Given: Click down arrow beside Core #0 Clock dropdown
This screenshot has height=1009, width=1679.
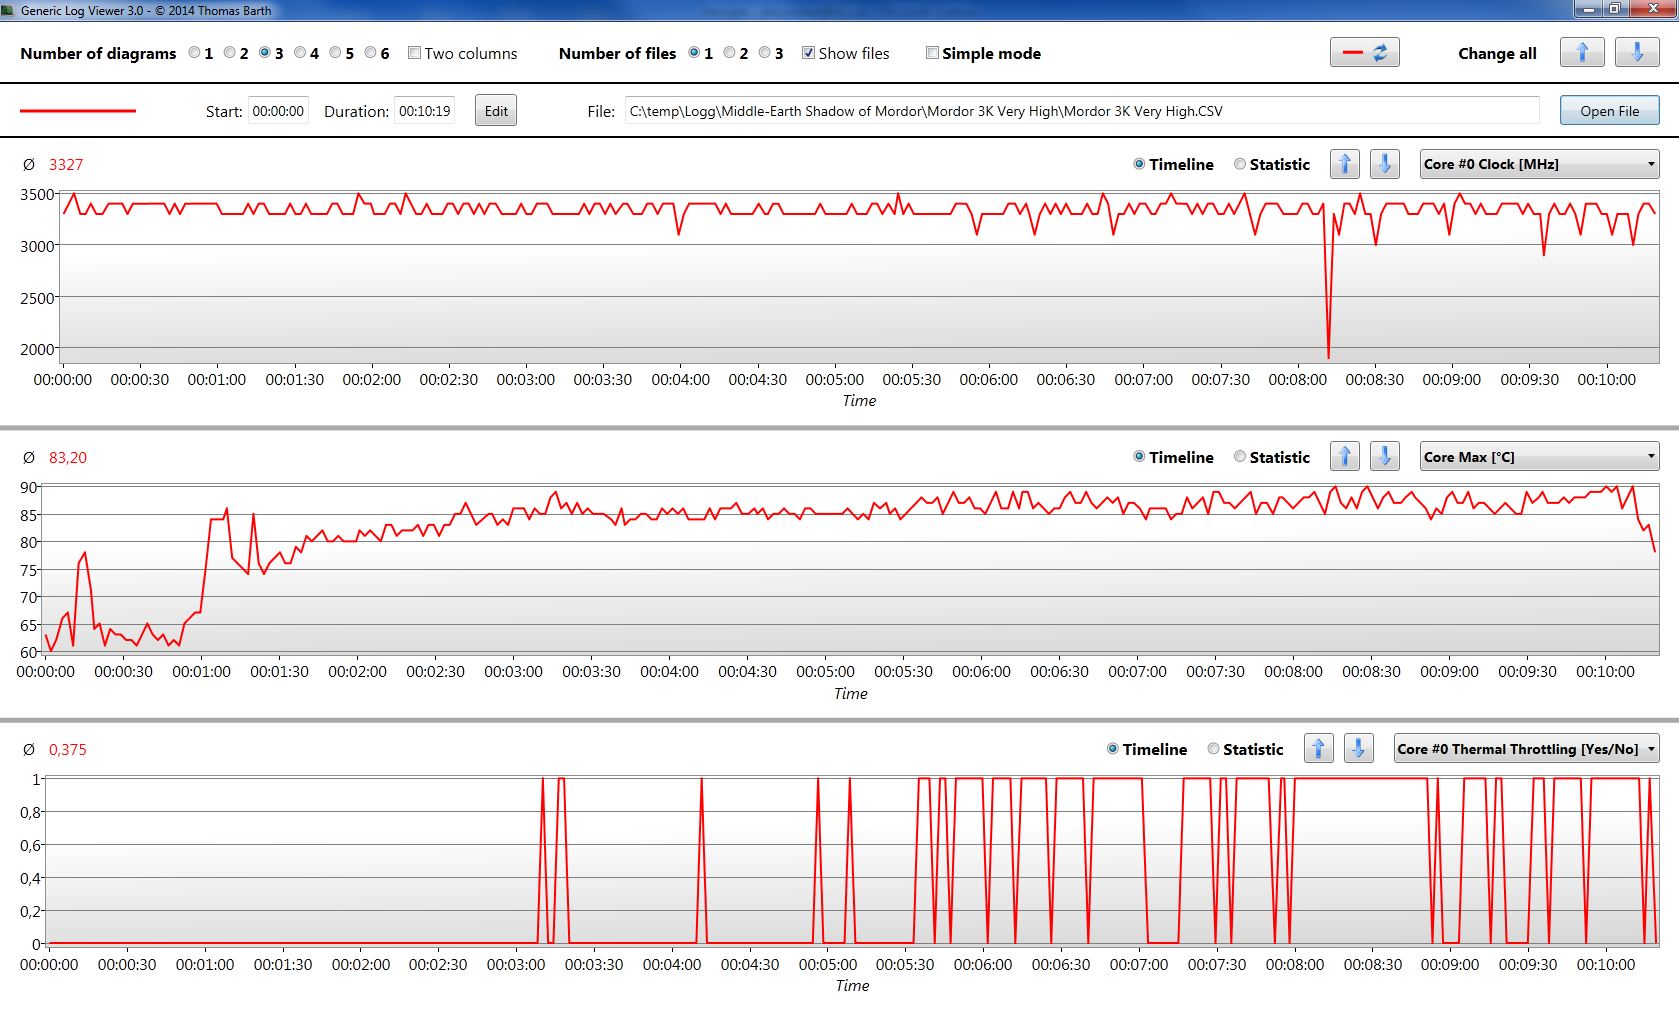Looking at the screenshot, I should [1385, 164].
